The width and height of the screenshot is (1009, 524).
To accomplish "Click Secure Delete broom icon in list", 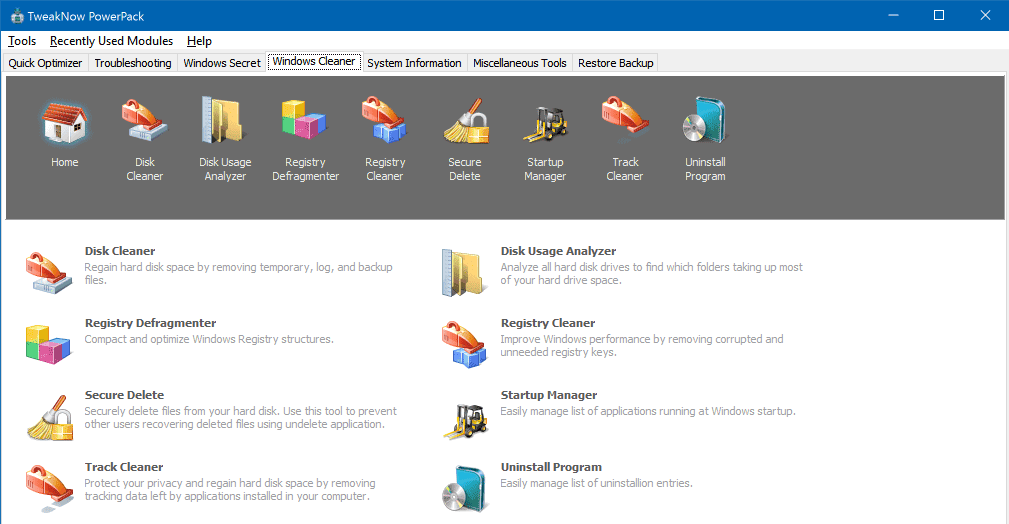I will tap(50, 418).
